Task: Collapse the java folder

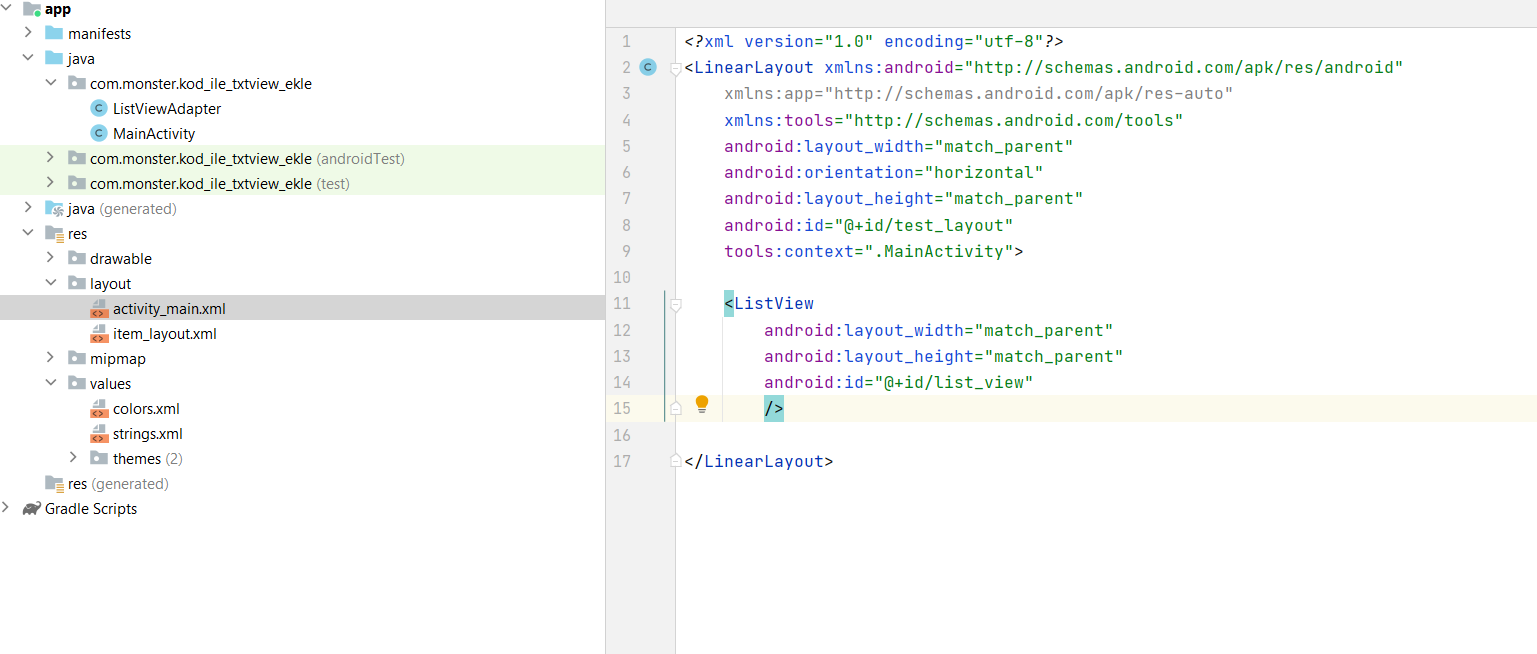Action: (29, 58)
